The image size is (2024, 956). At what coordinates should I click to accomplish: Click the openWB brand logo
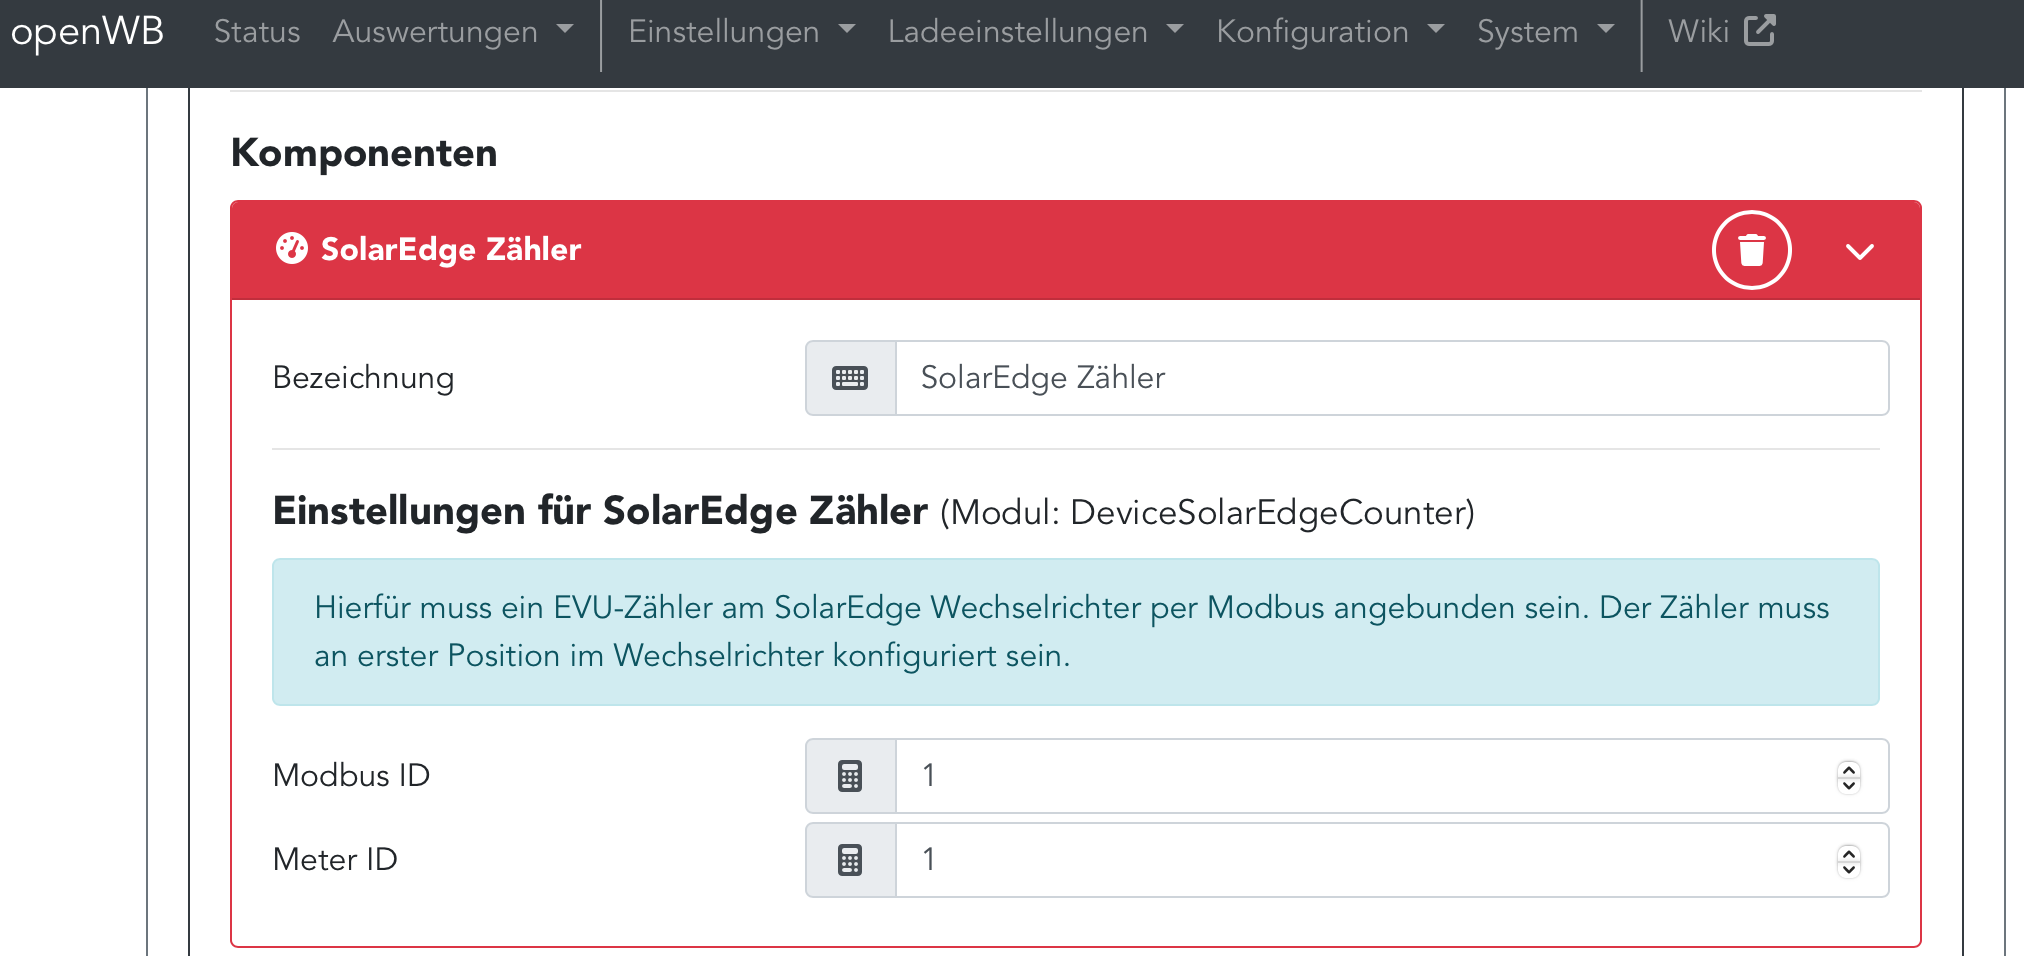coord(87,31)
